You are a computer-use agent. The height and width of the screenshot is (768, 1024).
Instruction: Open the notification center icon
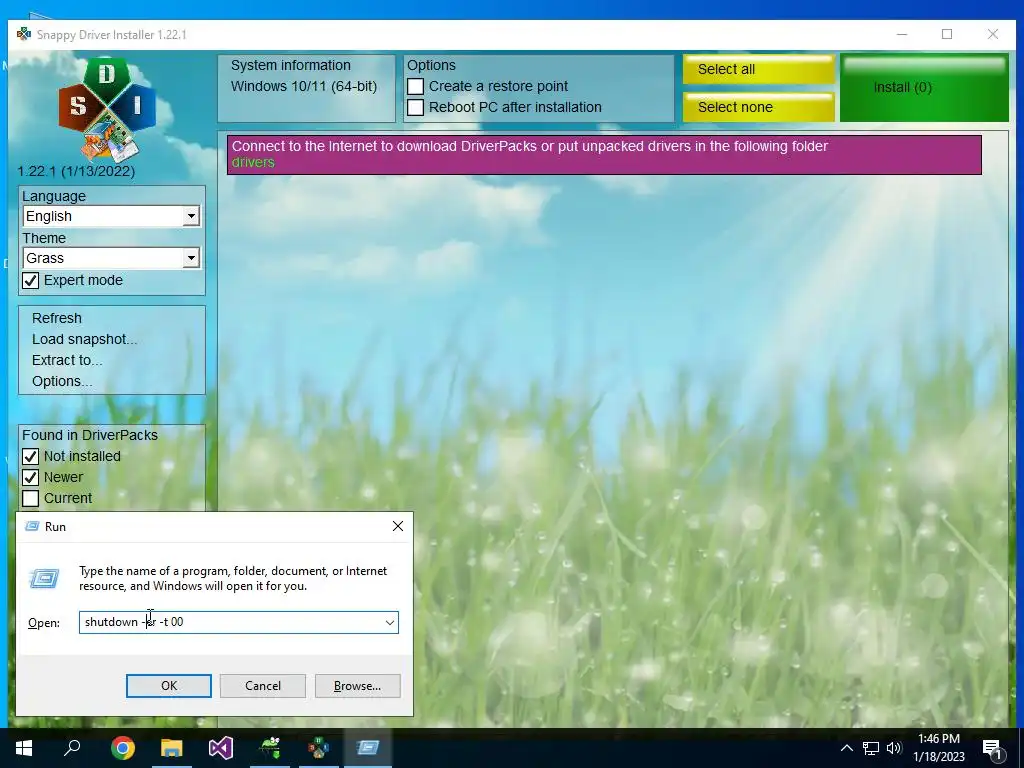[993, 748]
